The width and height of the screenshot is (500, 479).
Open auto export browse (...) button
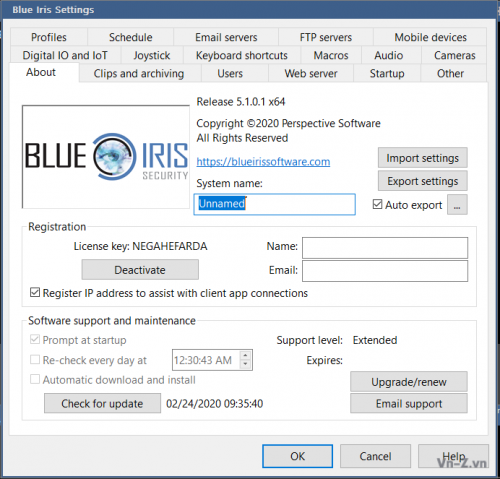coord(457,204)
